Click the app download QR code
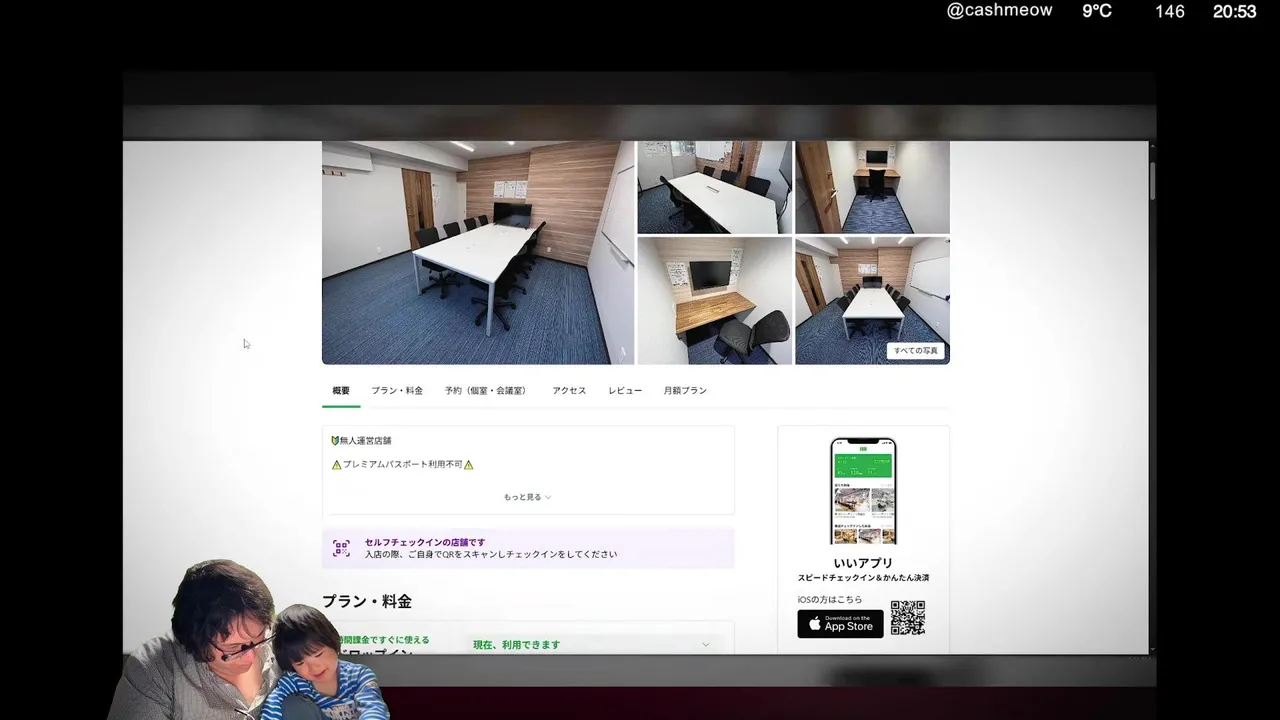 tap(908, 618)
